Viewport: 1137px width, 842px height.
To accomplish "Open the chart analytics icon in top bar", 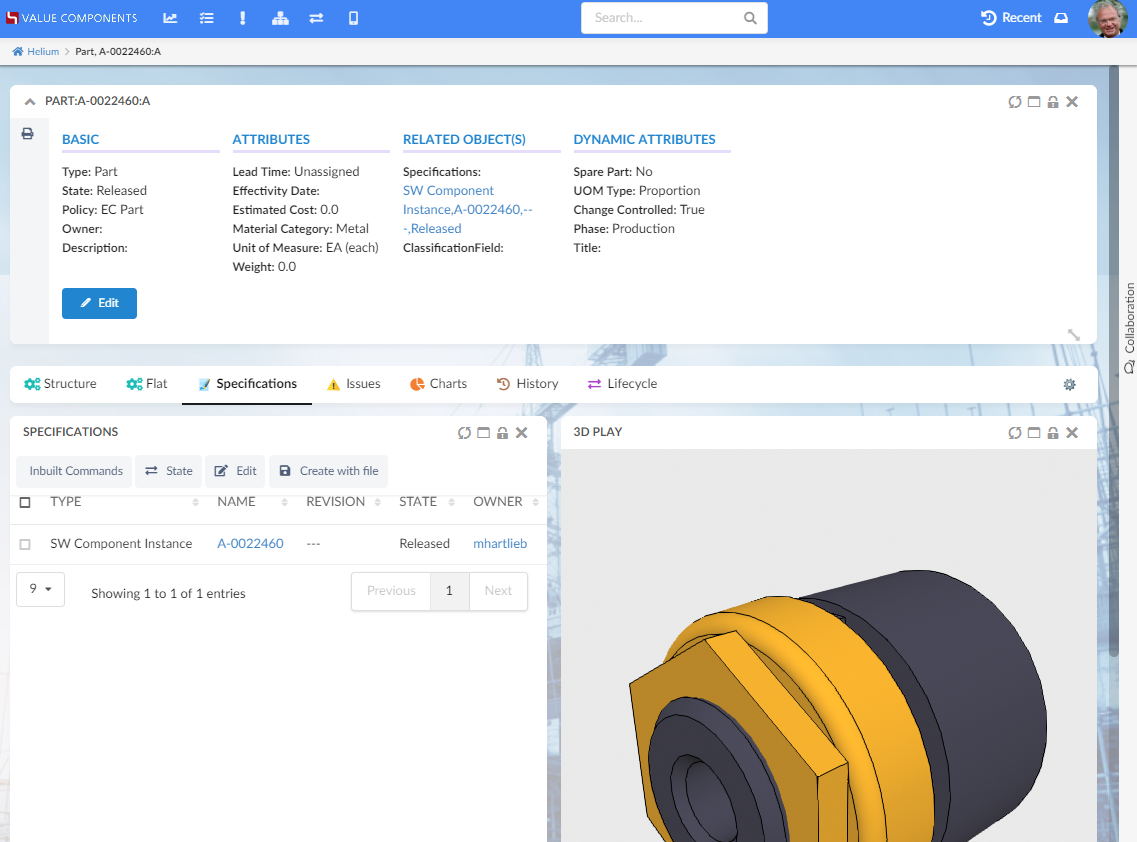I will pyautogui.click(x=171, y=18).
